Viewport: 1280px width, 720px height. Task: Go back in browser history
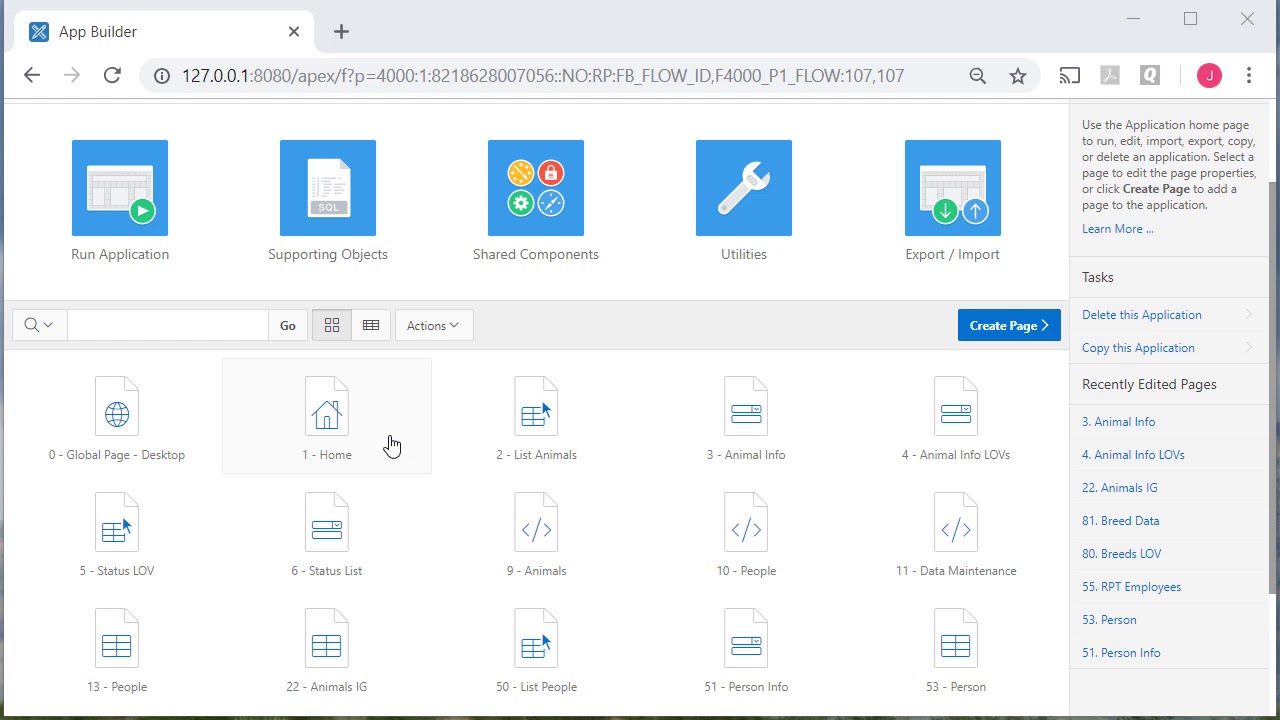(x=32, y=75)
